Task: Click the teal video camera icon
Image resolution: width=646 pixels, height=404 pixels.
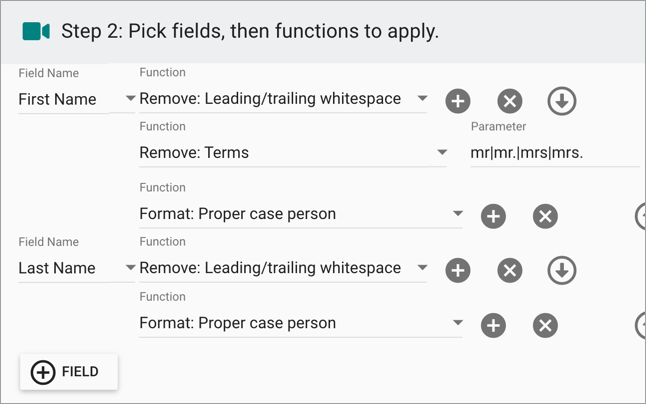Action: tap(36, 31)
